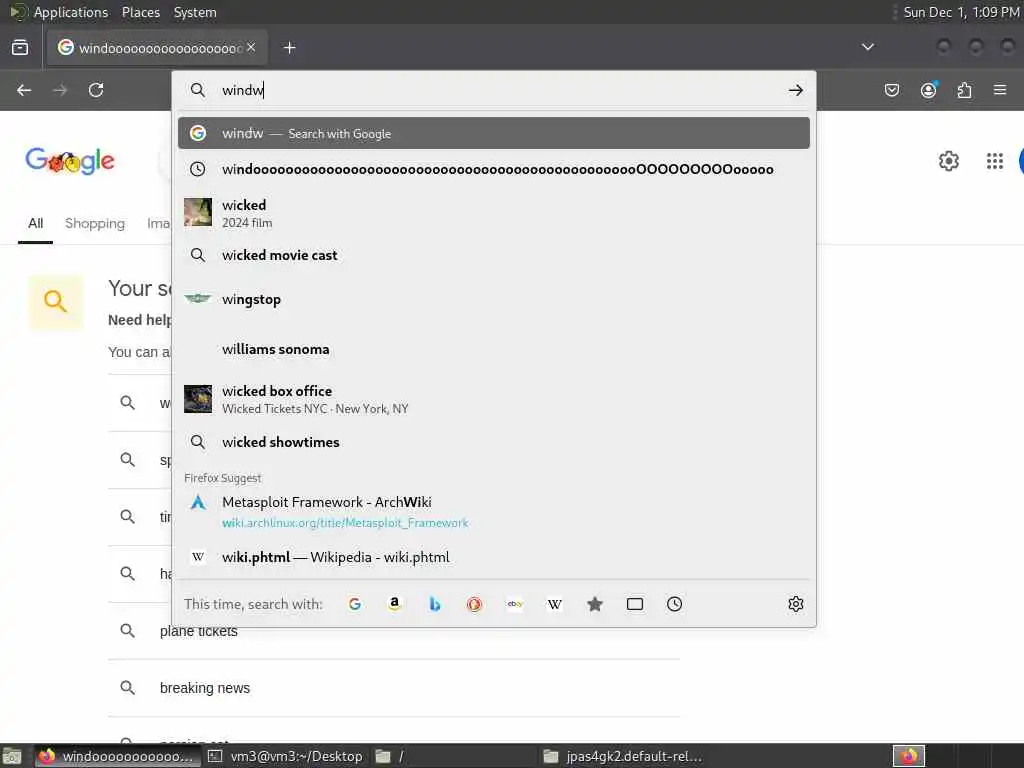List all tabs with chevron dropdown
This screenshot has height=768, width=1024.
click(x=867, y=47)
